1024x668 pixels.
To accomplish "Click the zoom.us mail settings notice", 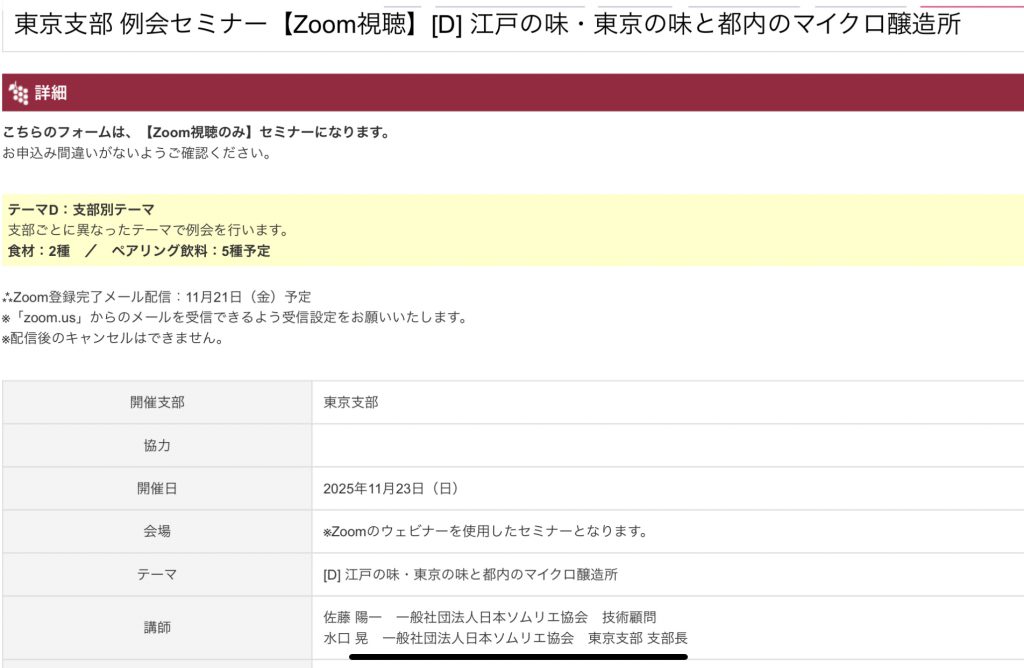I will click(235, 318).
